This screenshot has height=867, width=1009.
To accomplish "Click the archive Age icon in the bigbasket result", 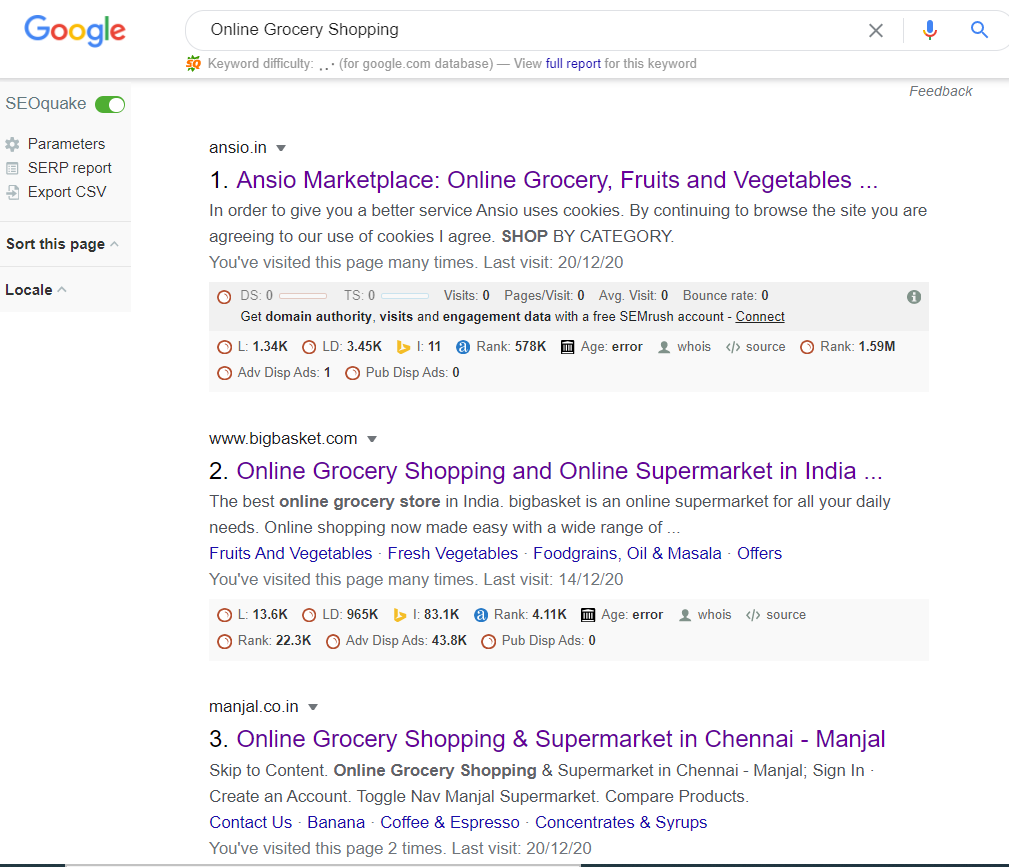I will click(x=588, y=615).
